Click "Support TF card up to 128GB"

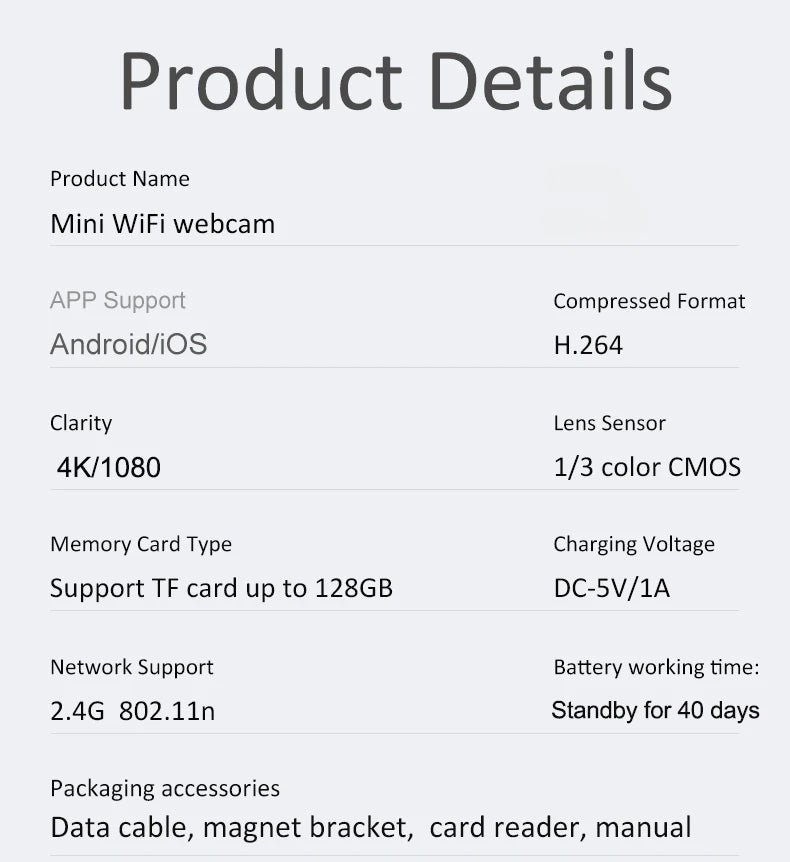pyautogui.click(x=221, y=588)
